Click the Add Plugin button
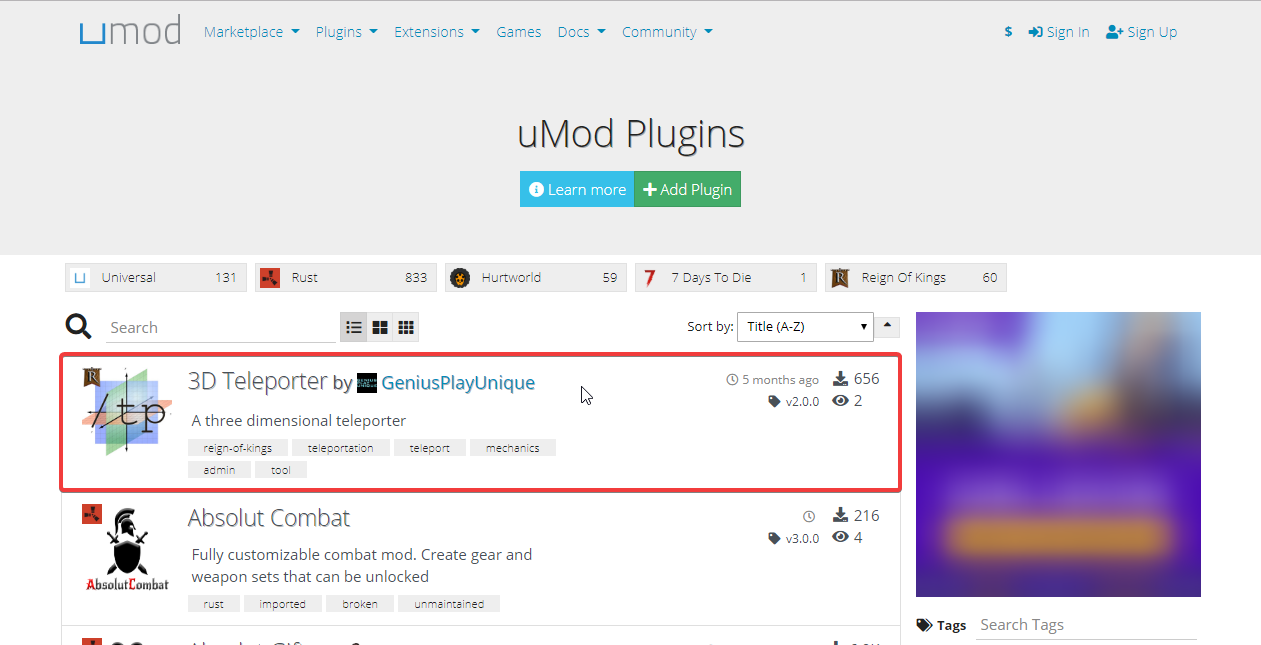Viewport: 1261px width, 645px height. click(688, 189)
